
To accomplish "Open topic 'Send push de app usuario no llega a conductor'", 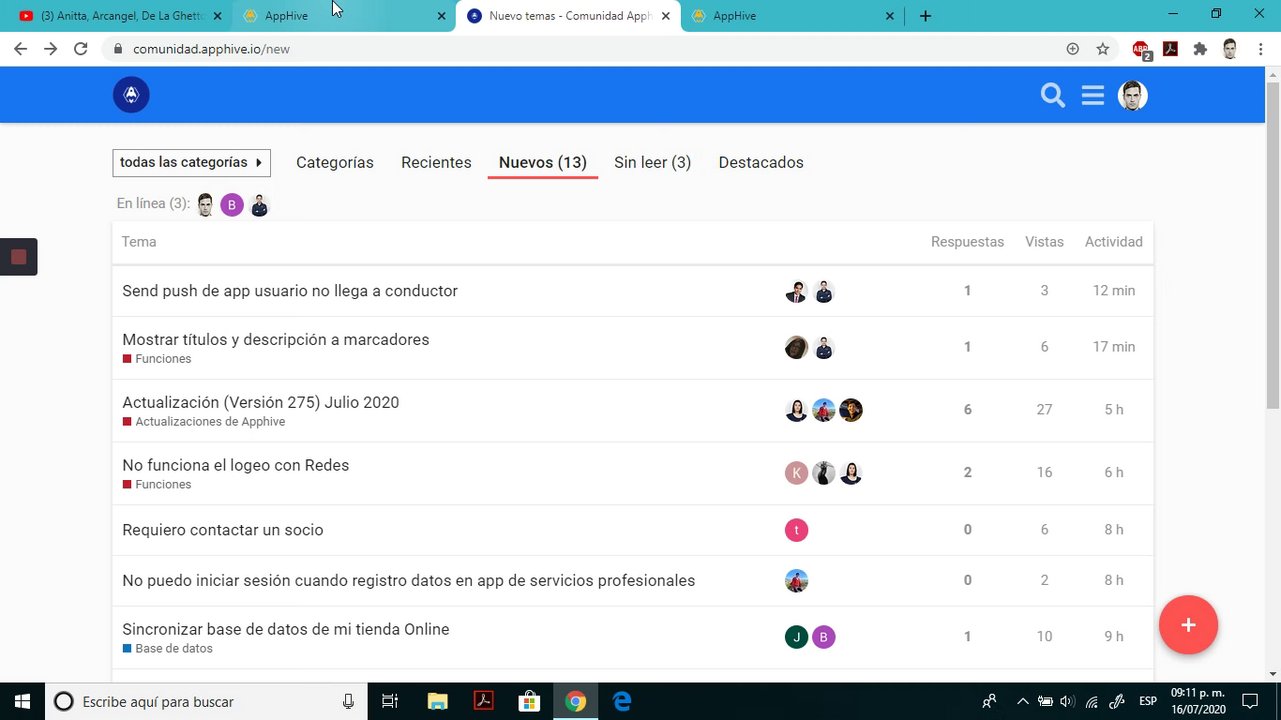I will pos(290,291).
